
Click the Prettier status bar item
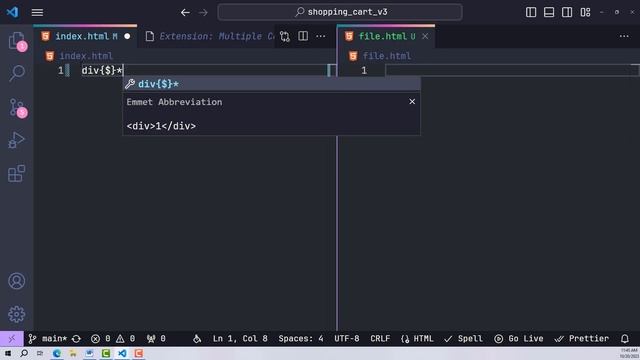(x=582, y=338)
